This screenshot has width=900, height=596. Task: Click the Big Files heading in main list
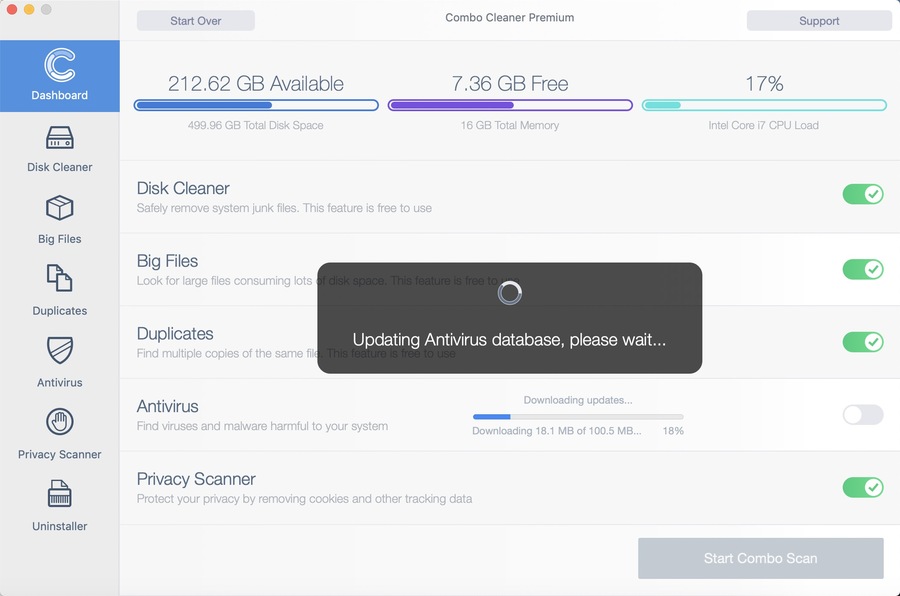click(x=168, y=261)
